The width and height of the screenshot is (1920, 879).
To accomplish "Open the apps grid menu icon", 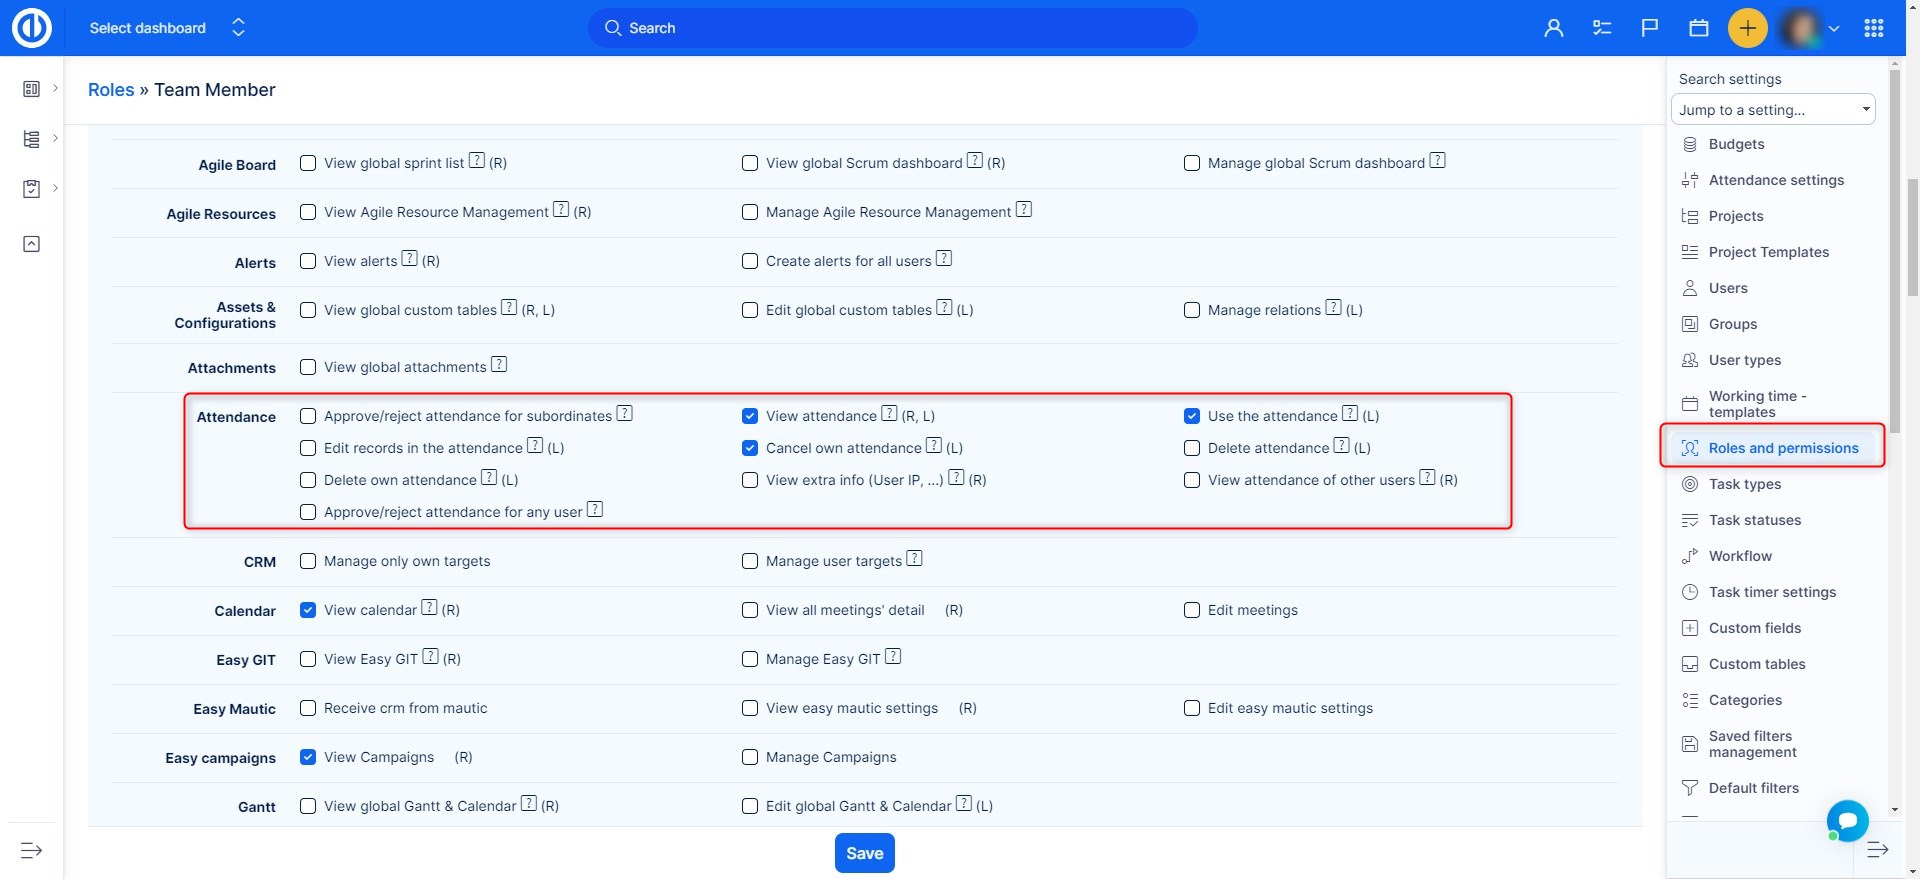I will (1874, 28).
